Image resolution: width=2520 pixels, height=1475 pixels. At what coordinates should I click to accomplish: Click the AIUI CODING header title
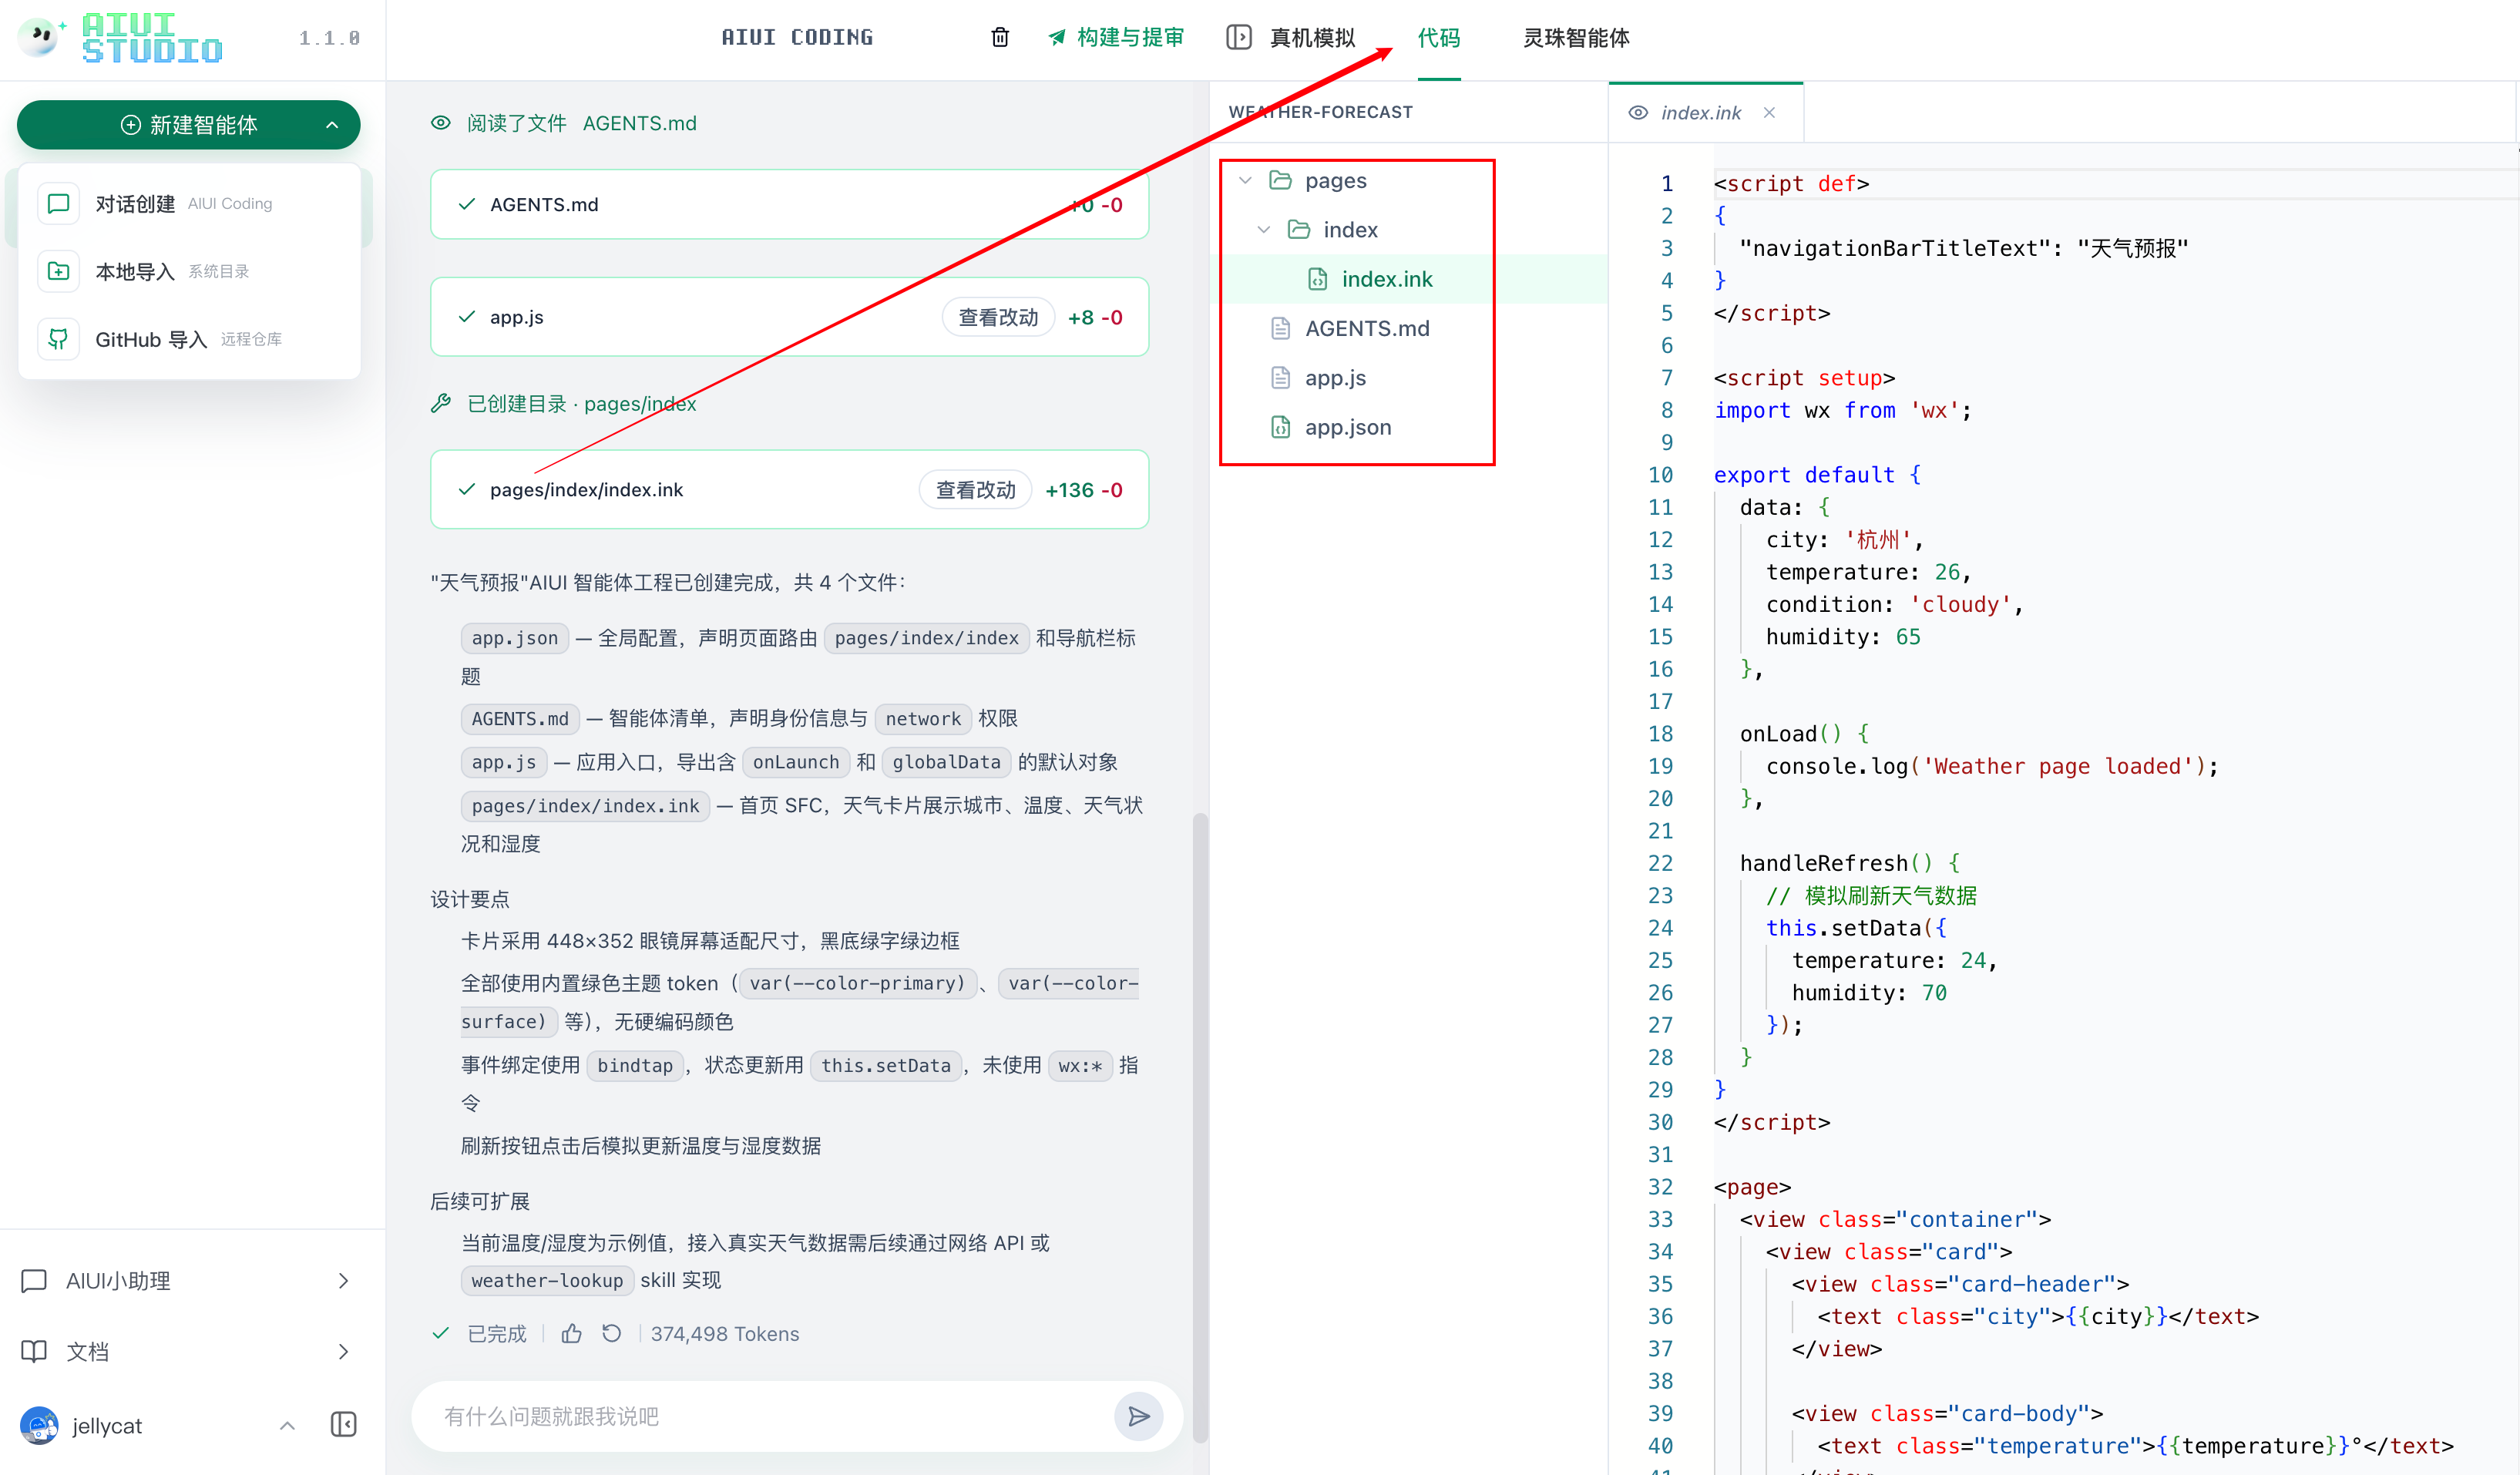797,38
